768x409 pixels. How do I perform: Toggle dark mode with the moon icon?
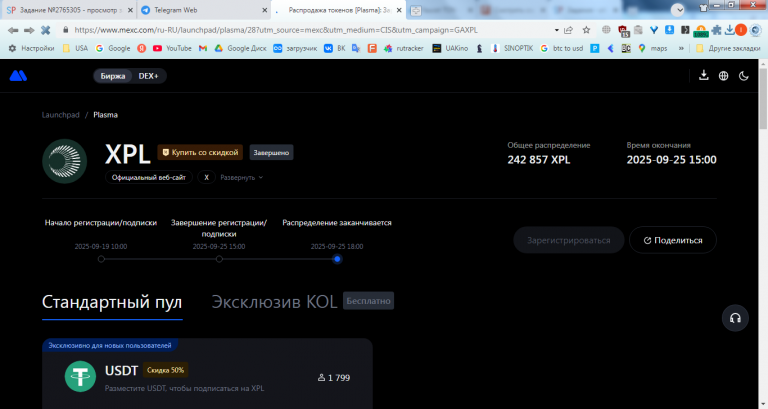(x=744, y=76)
